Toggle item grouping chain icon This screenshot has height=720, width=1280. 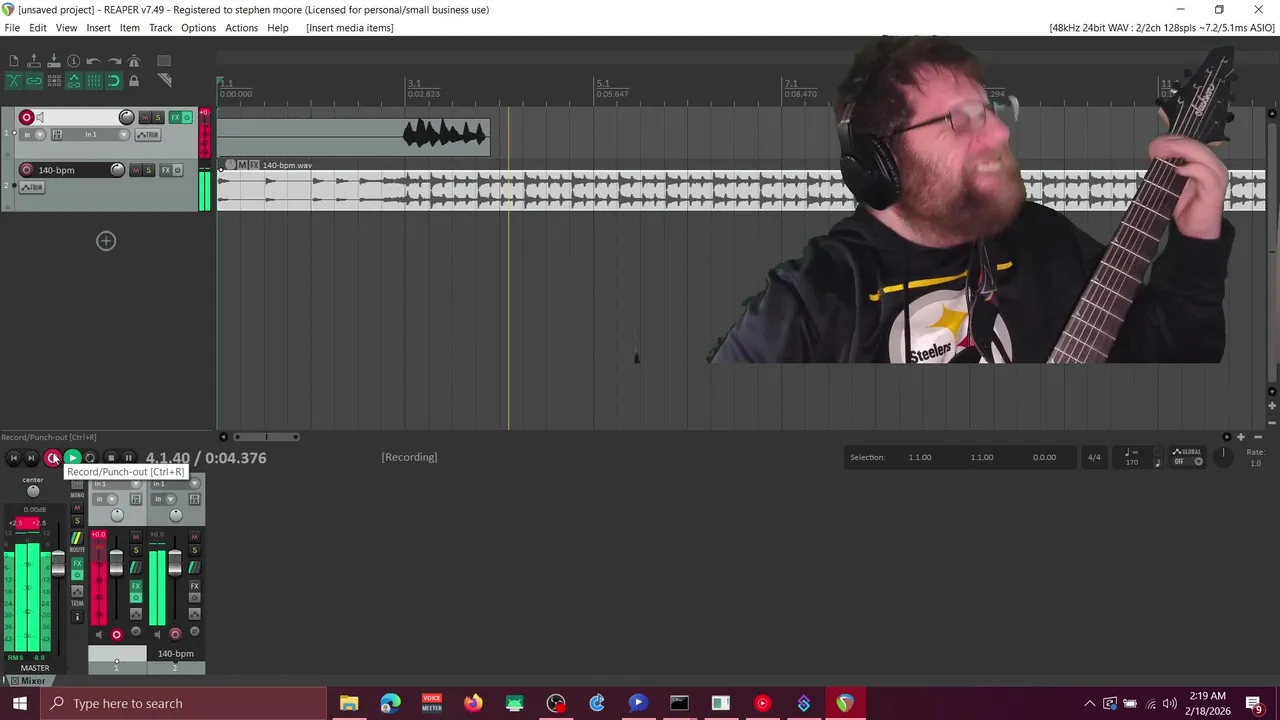pyautogui.click(x=34, y=81)
